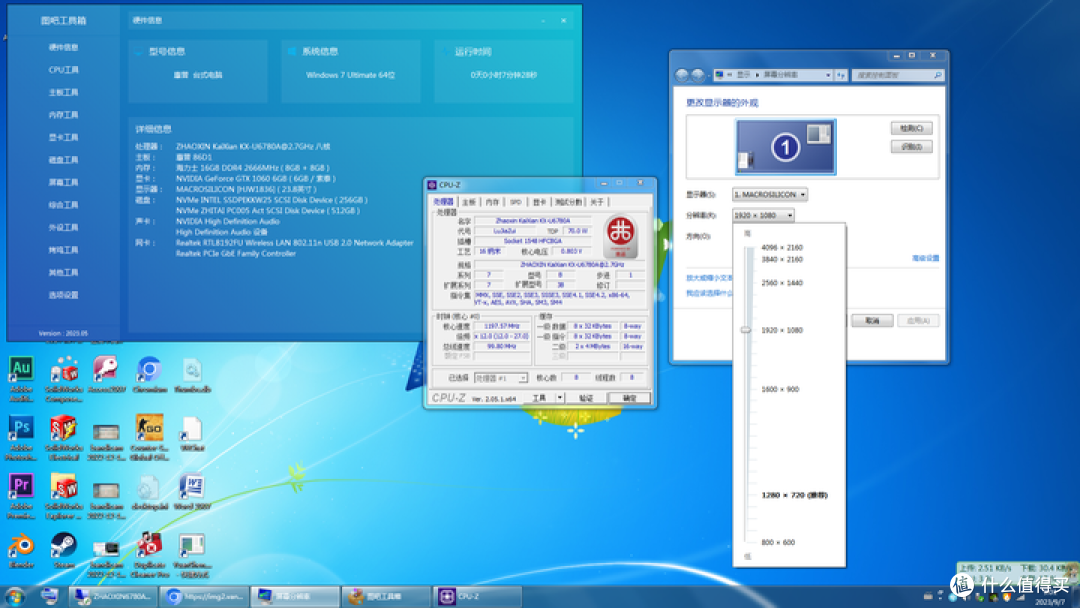This screenshot has width=1080, height=608.
Task: Choose the 1280 × 720 recommended resolution mark
Action: pyautogui.click(x=794, y=496)
